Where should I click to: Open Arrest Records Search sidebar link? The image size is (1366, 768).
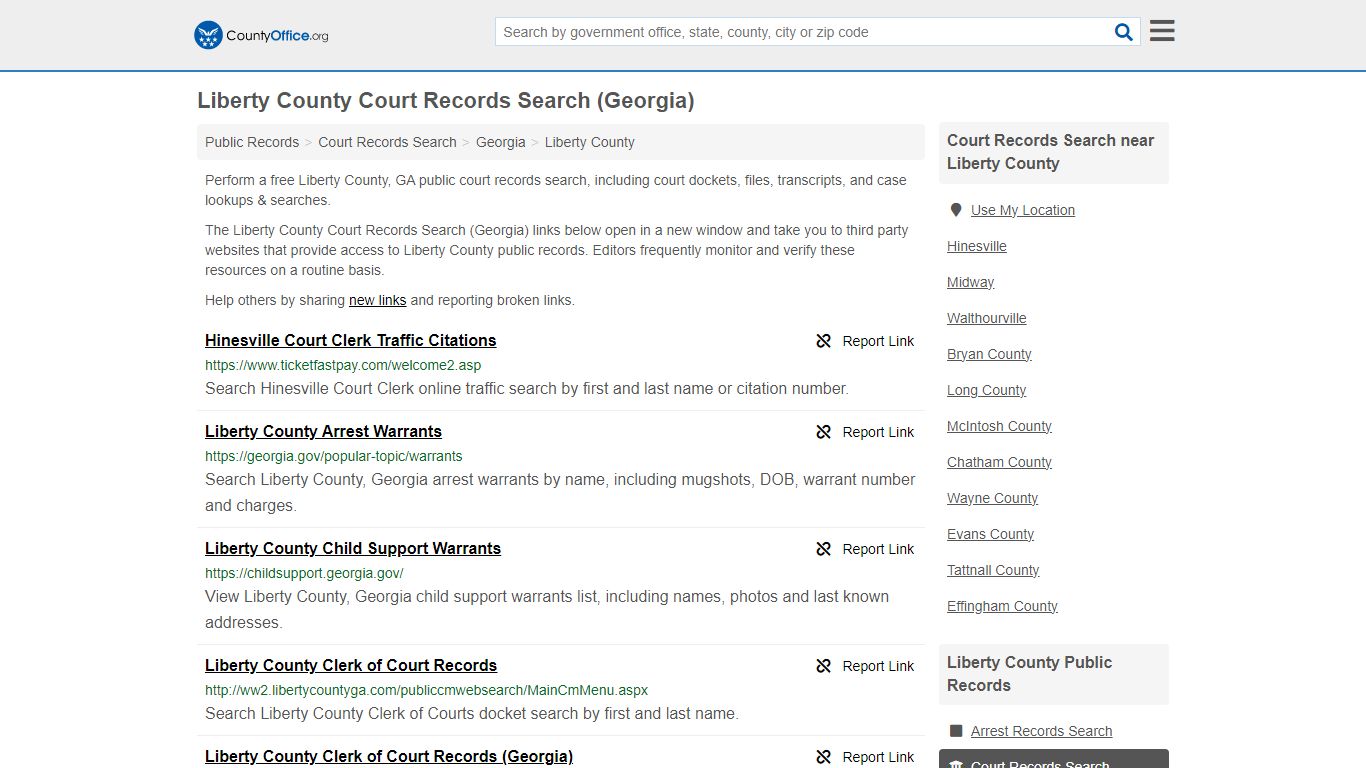[x=1041, y=731]
